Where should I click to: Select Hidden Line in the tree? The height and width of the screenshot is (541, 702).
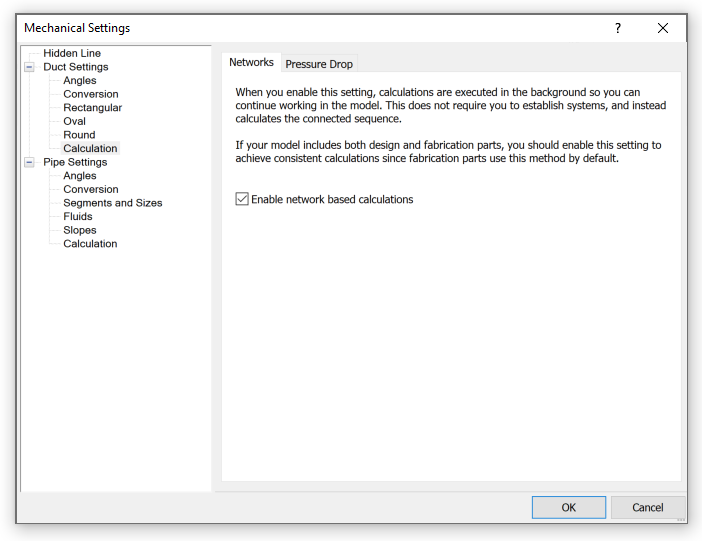click(72, 53)
